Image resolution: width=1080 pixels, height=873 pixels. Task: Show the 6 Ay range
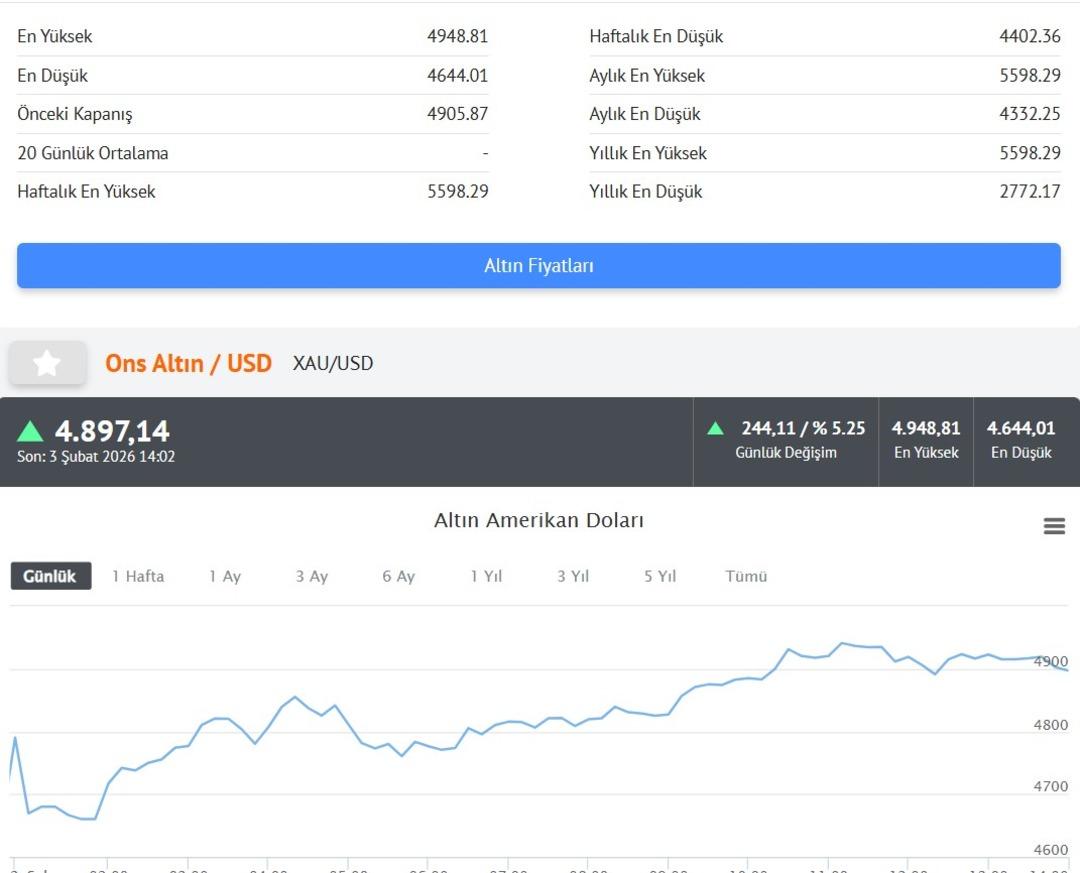click(x=398, y=576)
